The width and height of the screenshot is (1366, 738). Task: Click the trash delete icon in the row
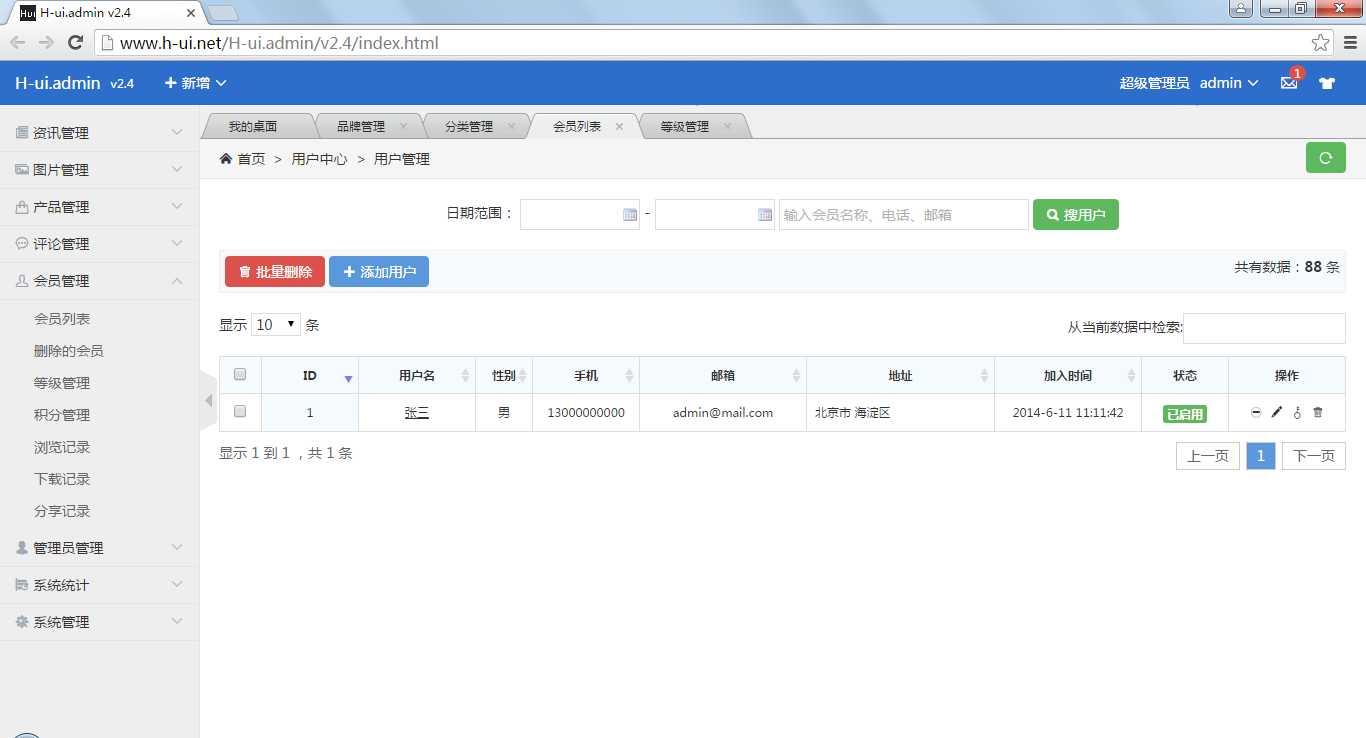pos(1317,412)
